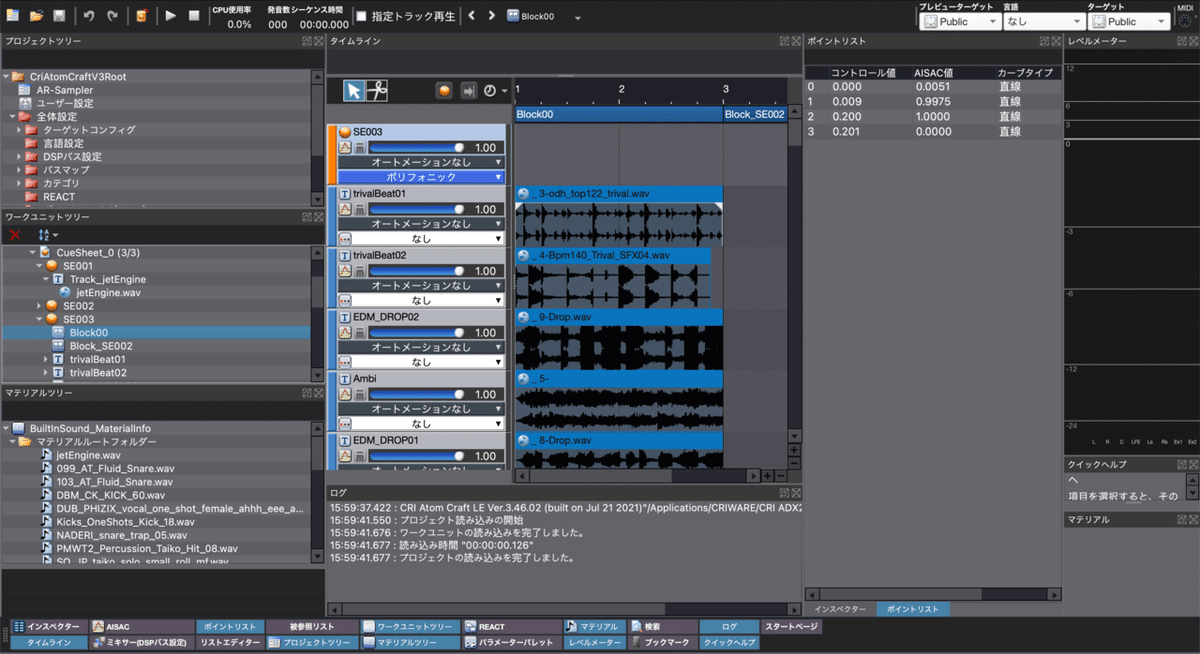The height and width of the screenshot is (654, 1200).
Task: Start playback with the play button
Action: (x=171, y=16)
